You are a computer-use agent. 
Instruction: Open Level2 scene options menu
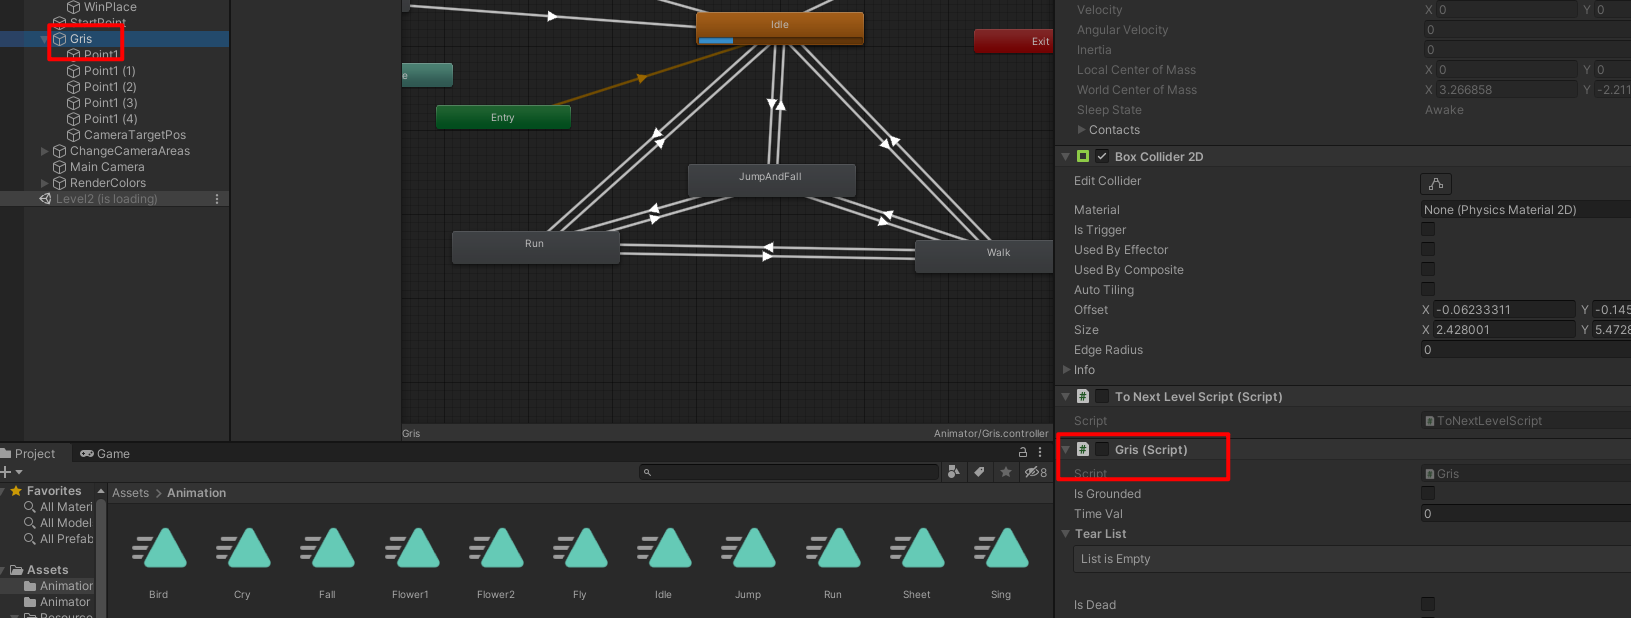[x=217, y=199]
